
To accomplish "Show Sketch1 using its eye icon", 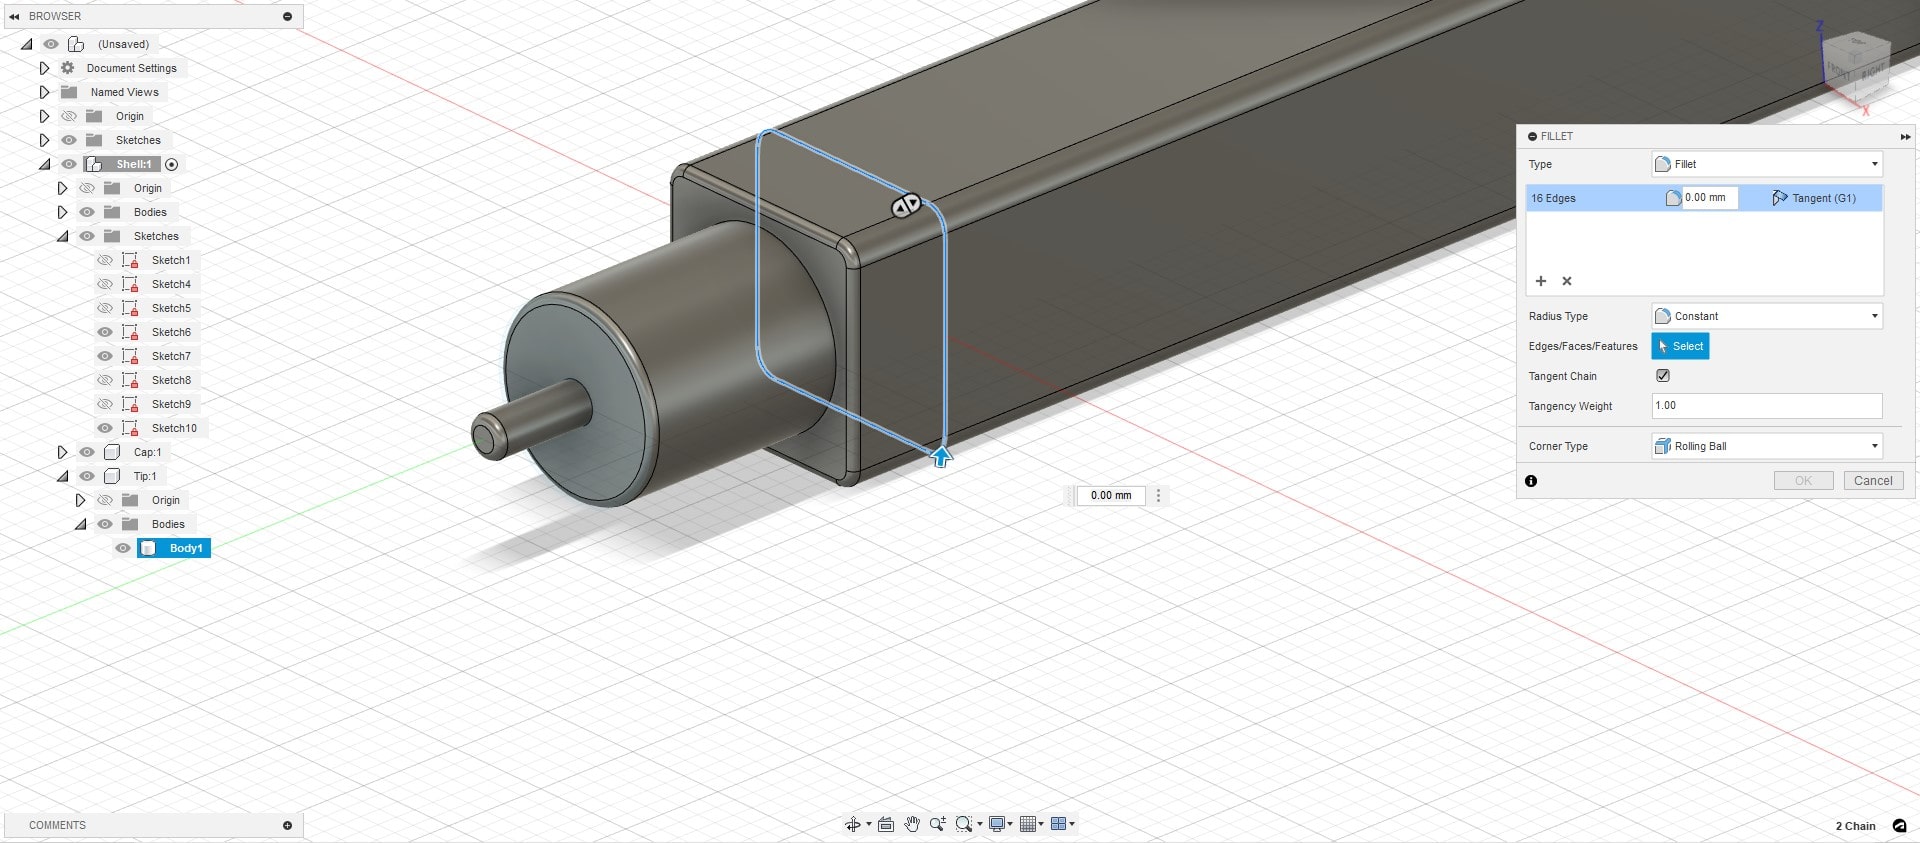I will click(105, 260).
